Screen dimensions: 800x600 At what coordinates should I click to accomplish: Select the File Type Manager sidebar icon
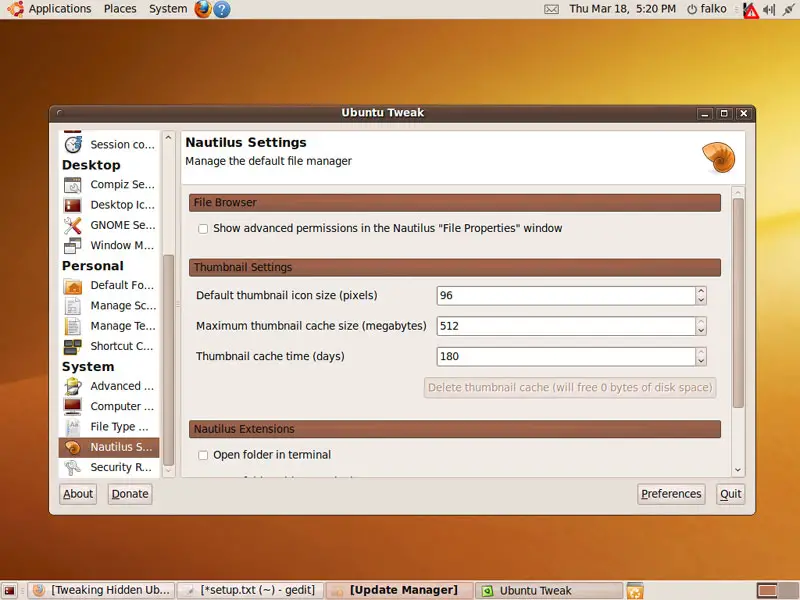pyautogui.click(x=73, y=427)
